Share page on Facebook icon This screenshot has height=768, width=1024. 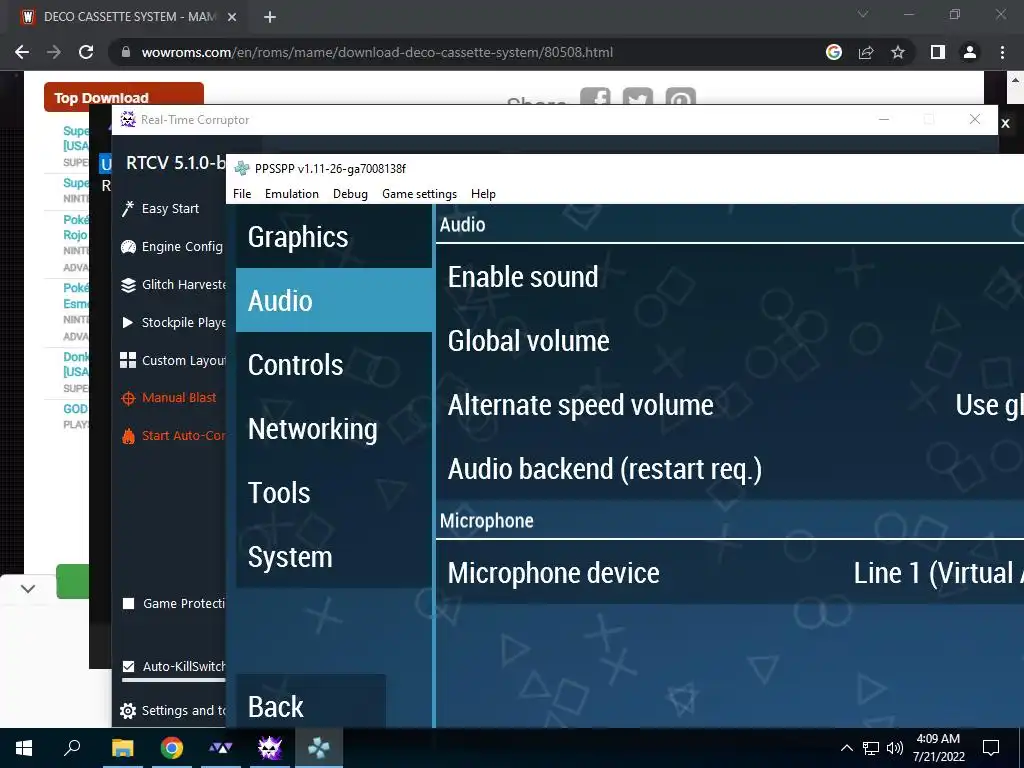tap(595, 97)
